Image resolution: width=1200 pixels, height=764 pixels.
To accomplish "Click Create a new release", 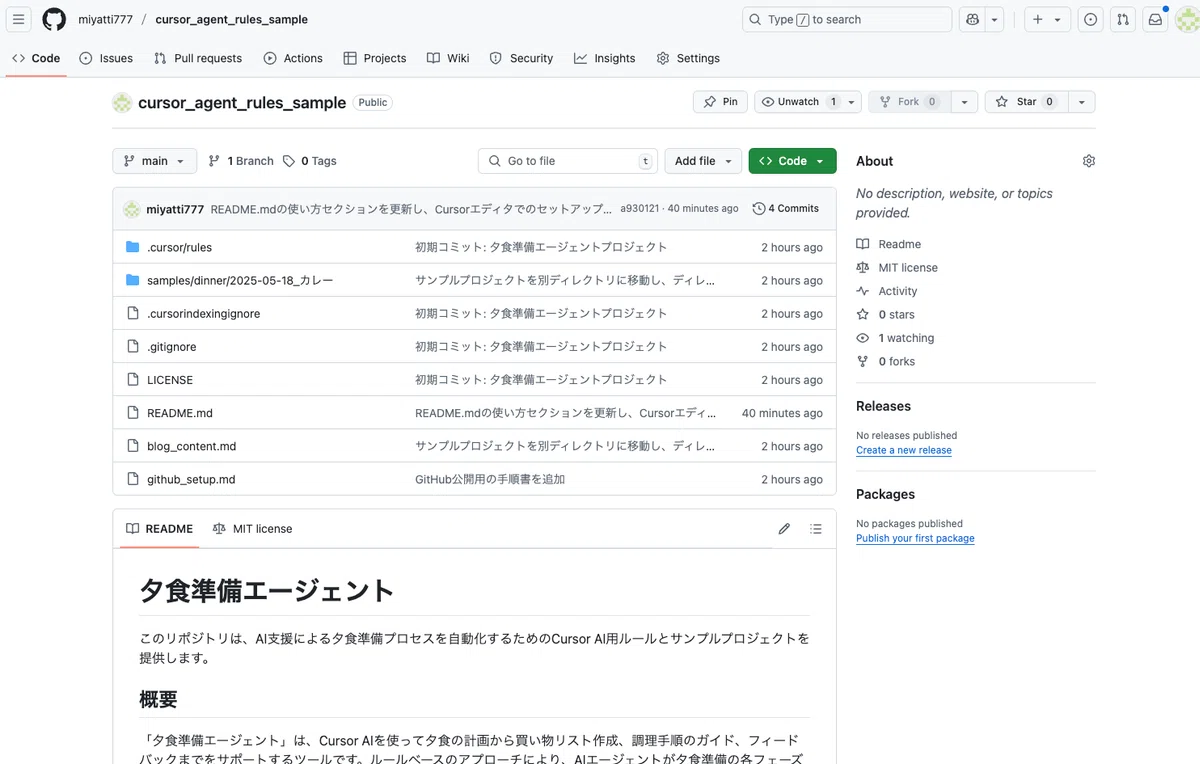I will point(904,451).
